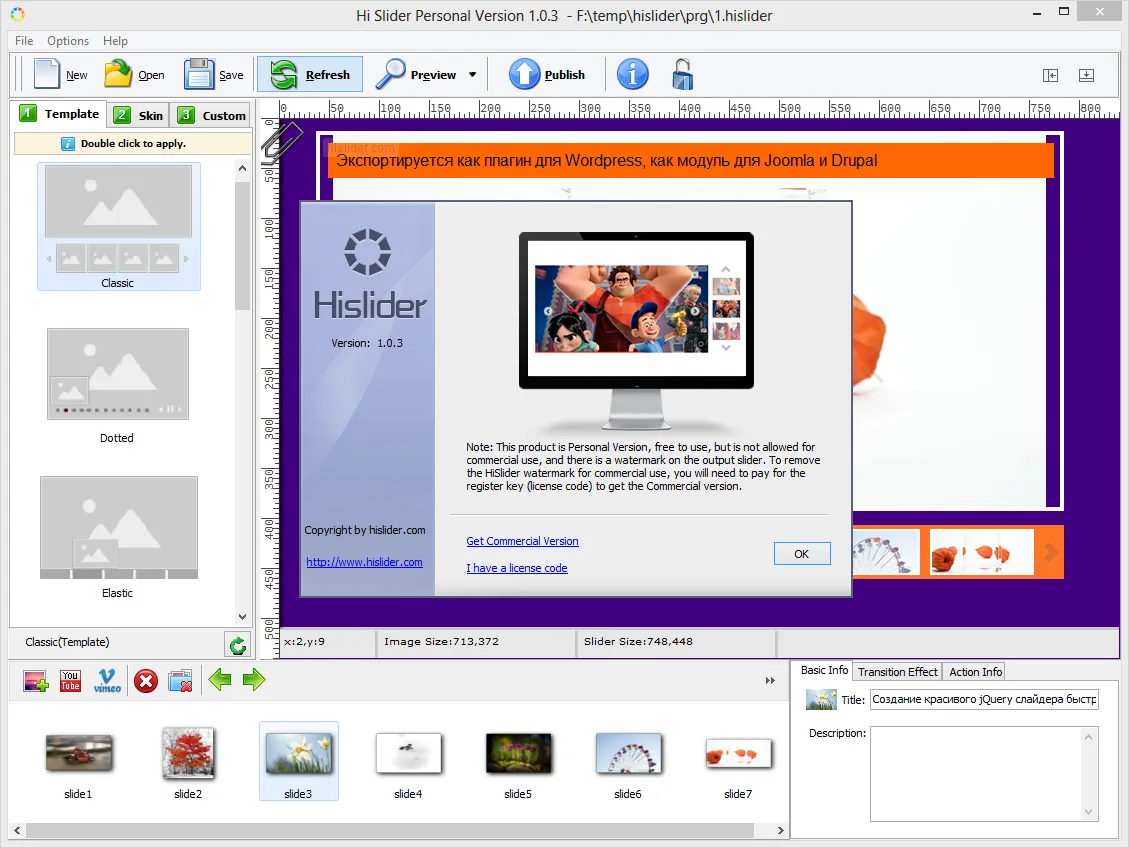Screen dimensions: 1129x848
Task: Click the green refresh template icon
Action: tap(238, 646)
